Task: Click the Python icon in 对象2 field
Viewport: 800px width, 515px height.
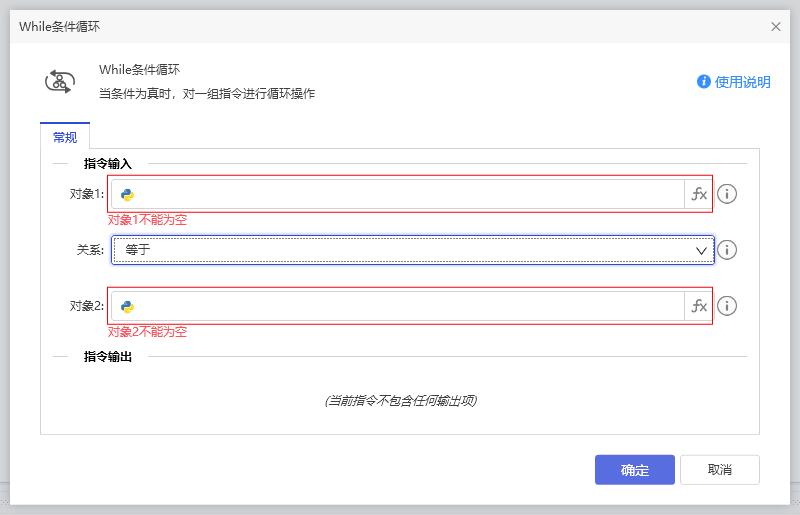Action: (x=127, y=306)
